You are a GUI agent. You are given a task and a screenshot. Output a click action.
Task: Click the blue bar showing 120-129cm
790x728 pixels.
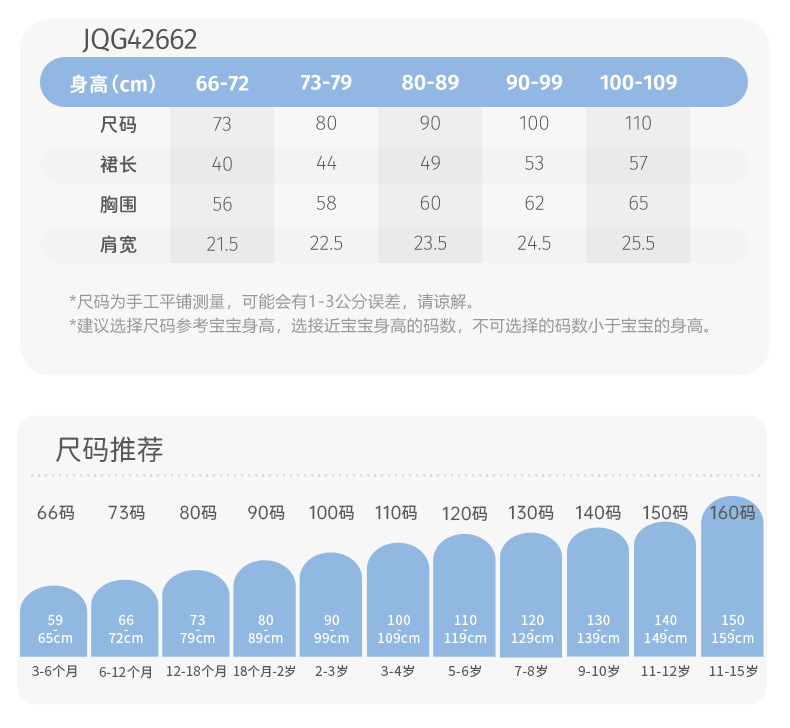(x=531, y=595)
